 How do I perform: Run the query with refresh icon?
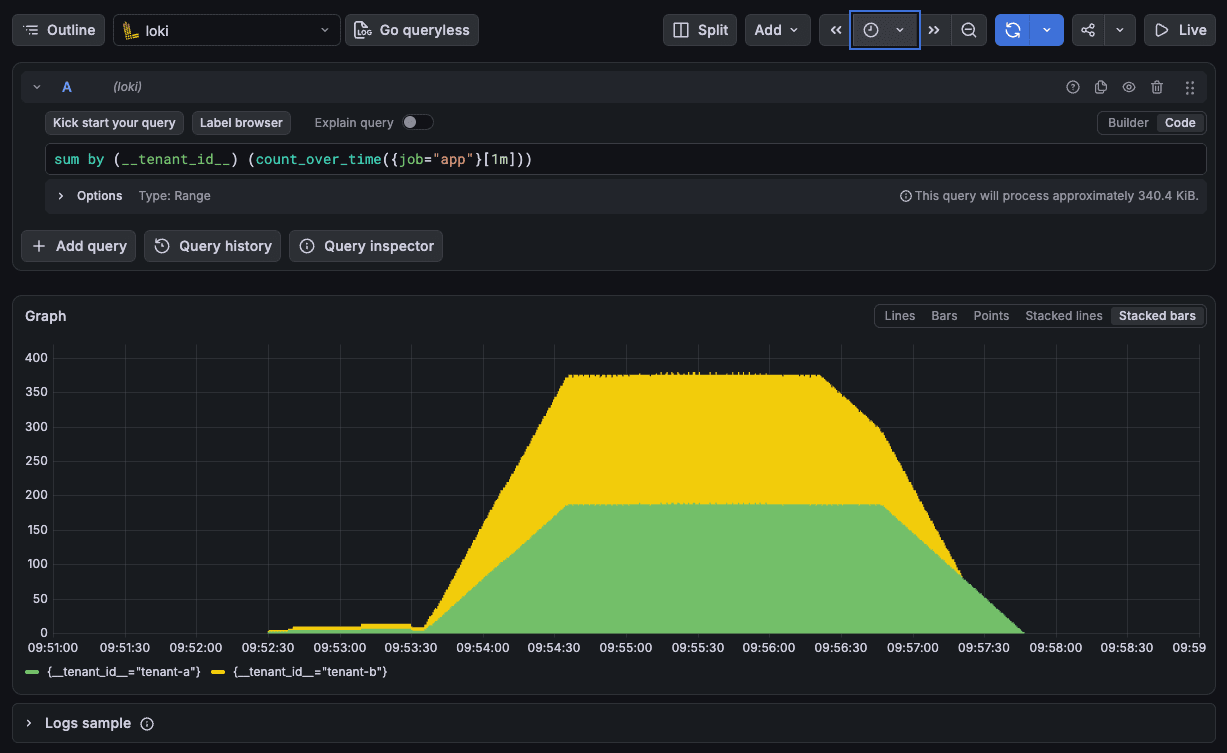coord(1013,30)
